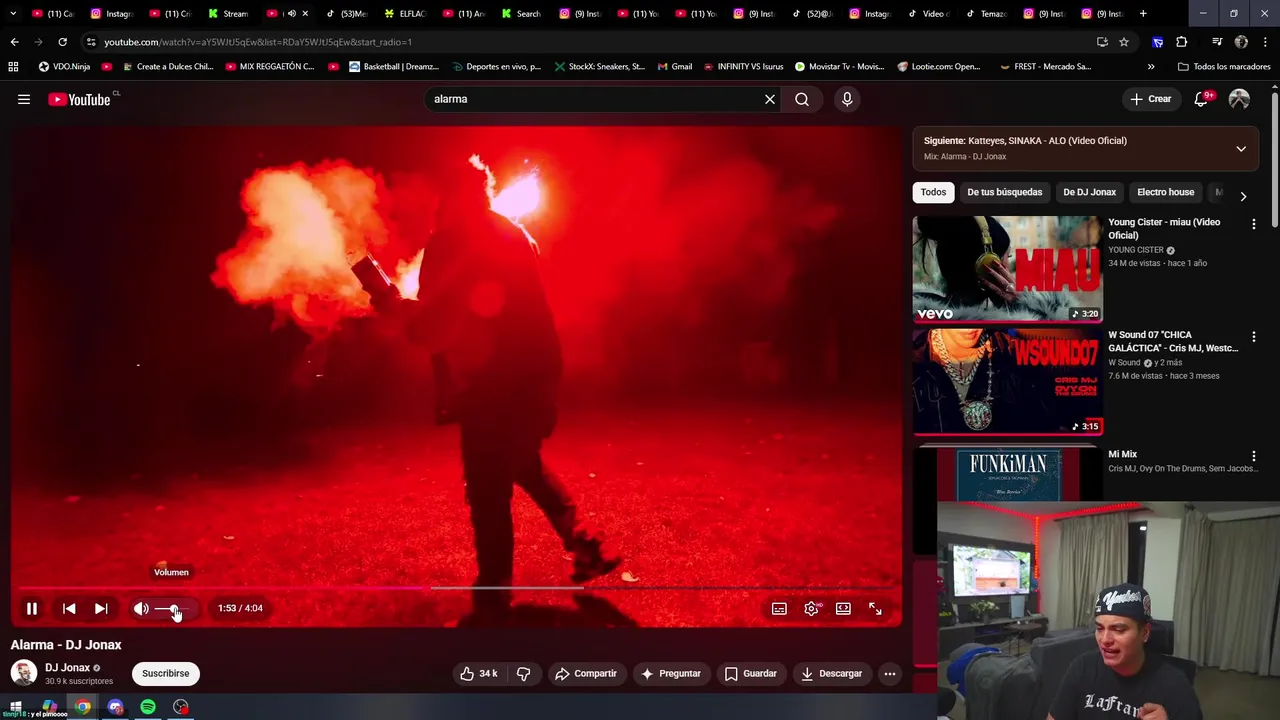Open options for Young Cister miau video
Screen dimensions: 1280x720
1253,224
